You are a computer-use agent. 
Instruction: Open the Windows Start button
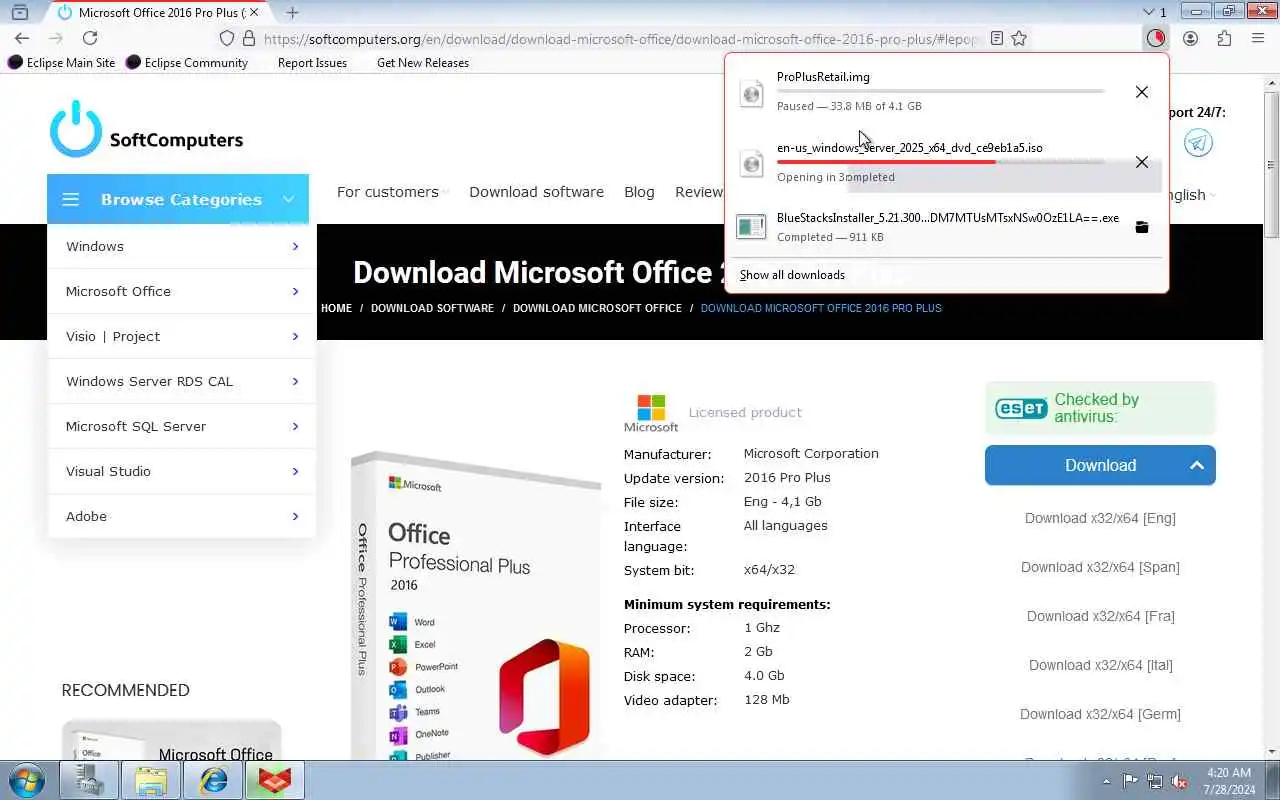click(x=26, y=780)
